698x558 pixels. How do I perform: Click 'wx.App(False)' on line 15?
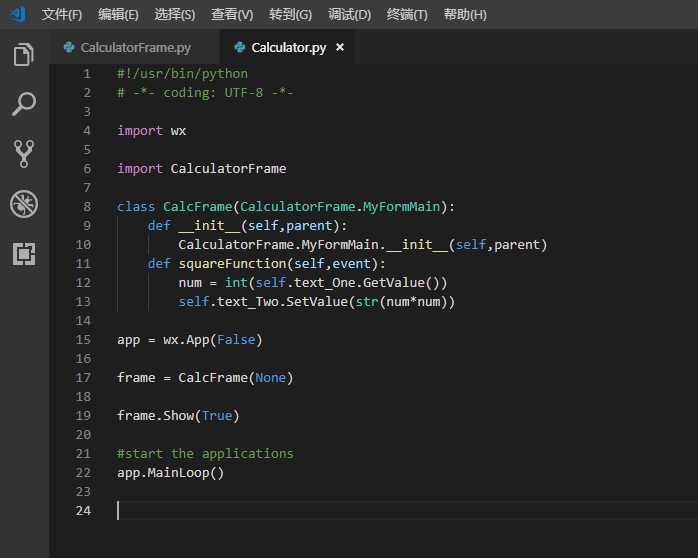(x=213, y=340)
